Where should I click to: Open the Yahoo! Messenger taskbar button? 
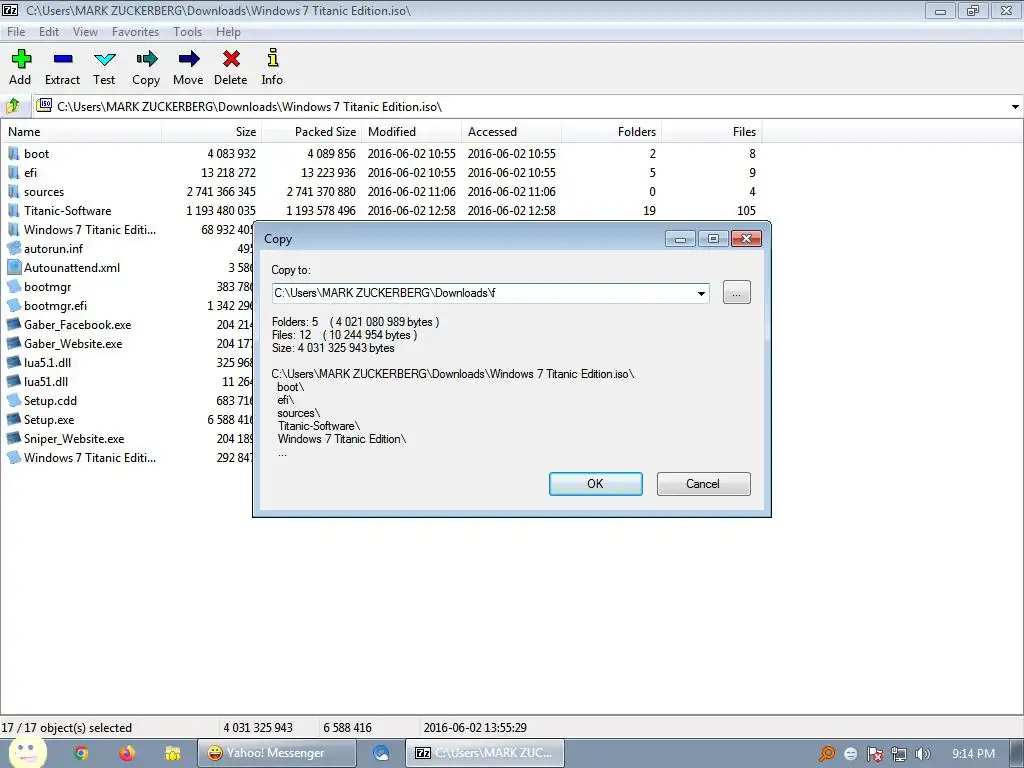click(276, 753)
